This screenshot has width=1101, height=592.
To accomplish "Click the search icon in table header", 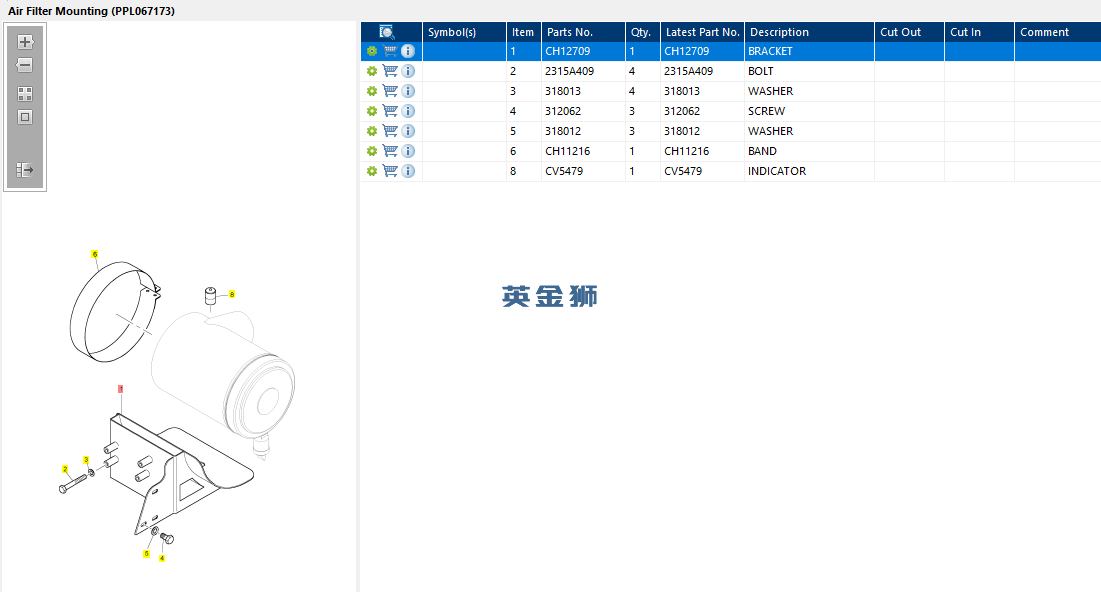I will click(x=387, y=32).
